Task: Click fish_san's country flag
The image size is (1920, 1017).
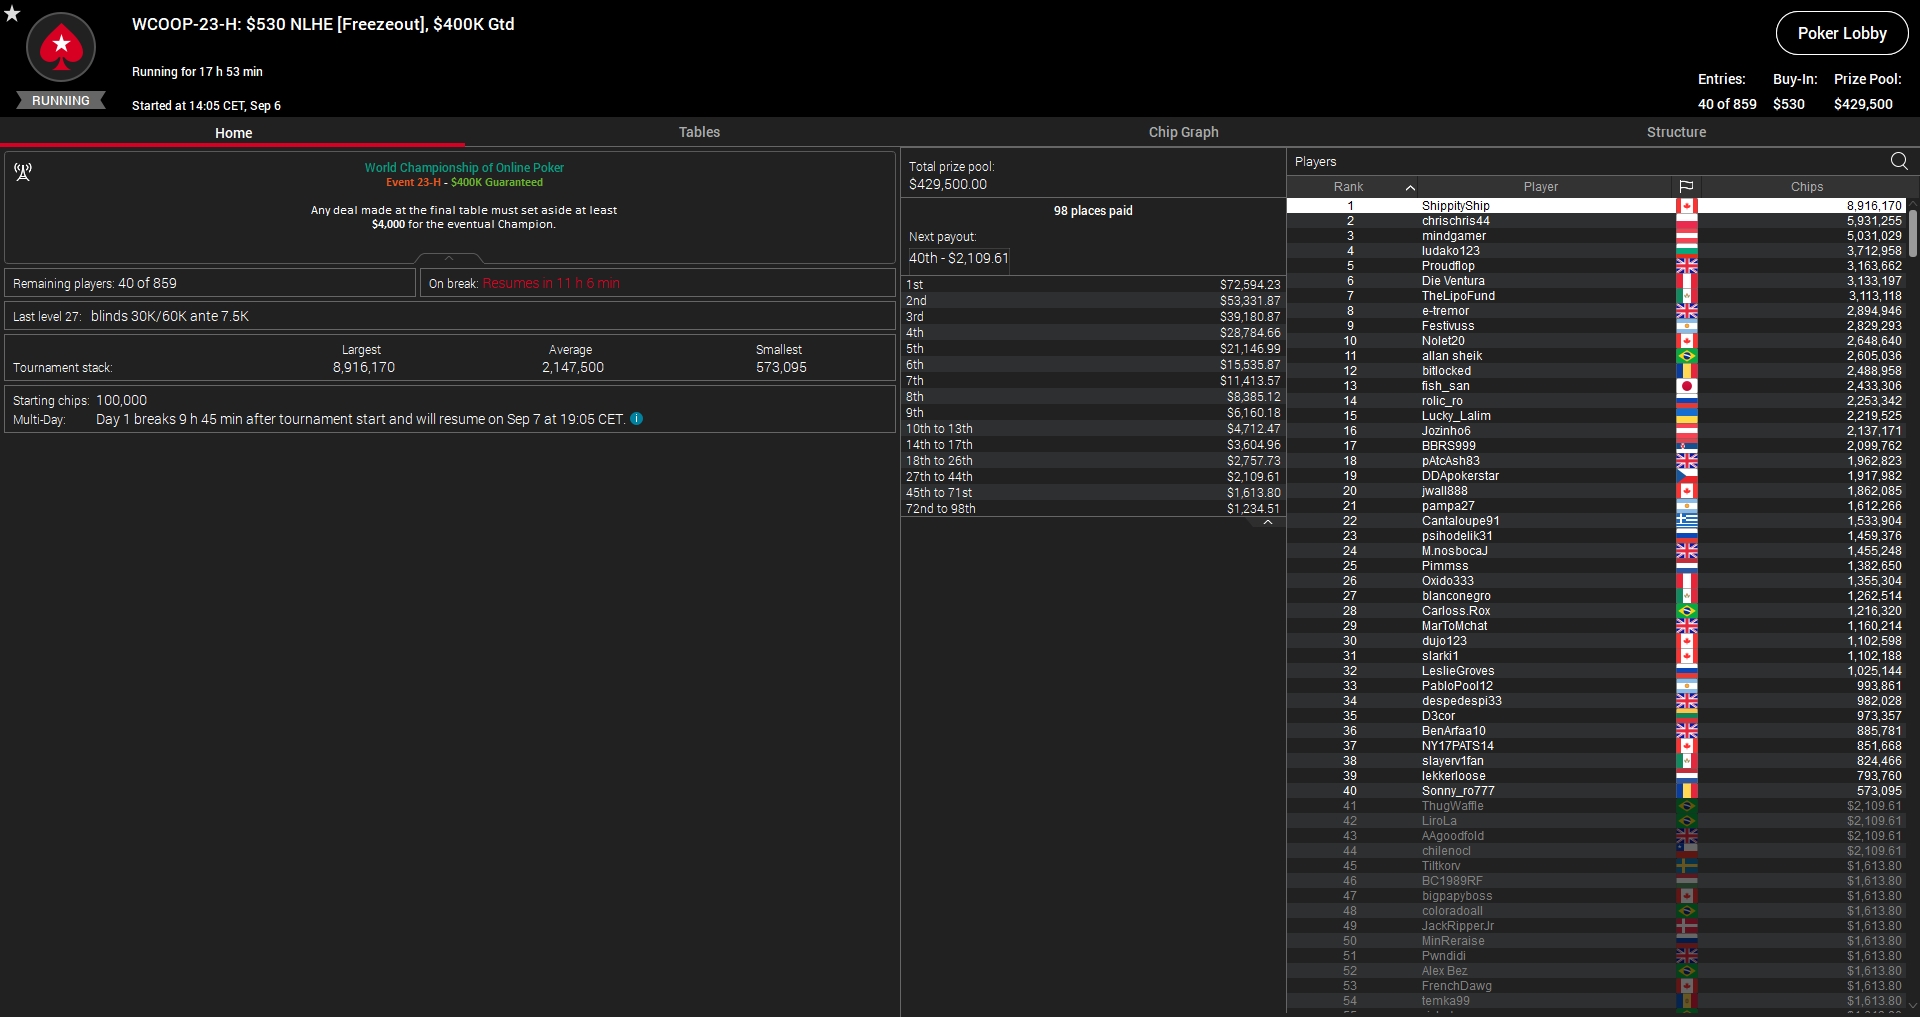Action: click(1687, 386)
